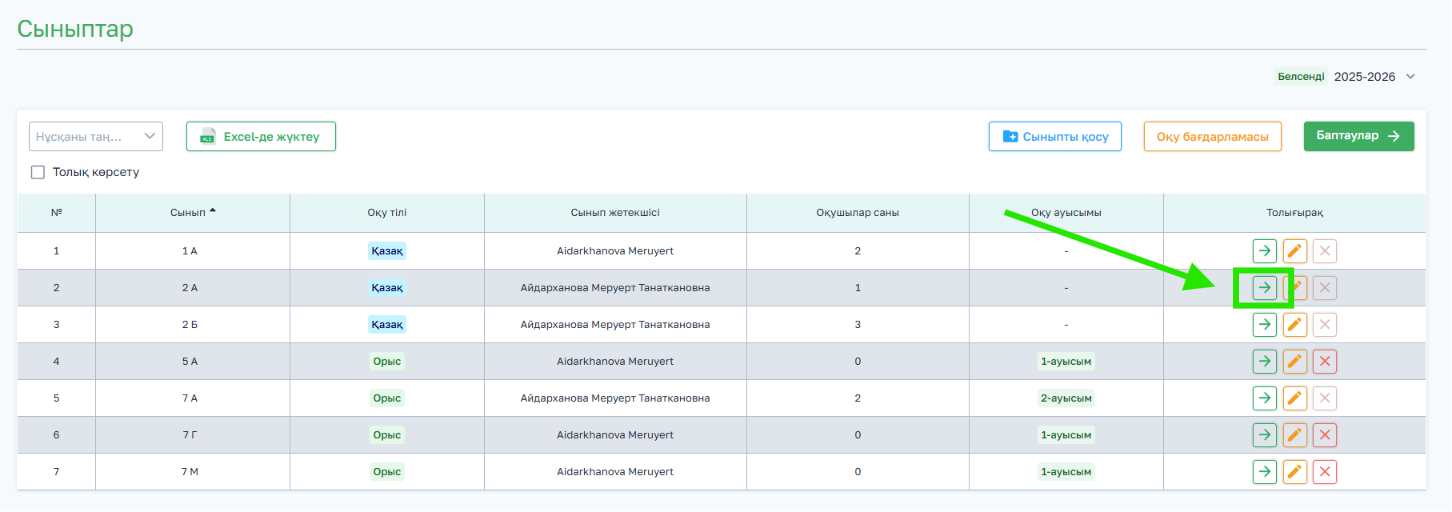Open details arrow for class 2 Б
This screenshot has width=1452, height=512.
(x=1265, y=325)
